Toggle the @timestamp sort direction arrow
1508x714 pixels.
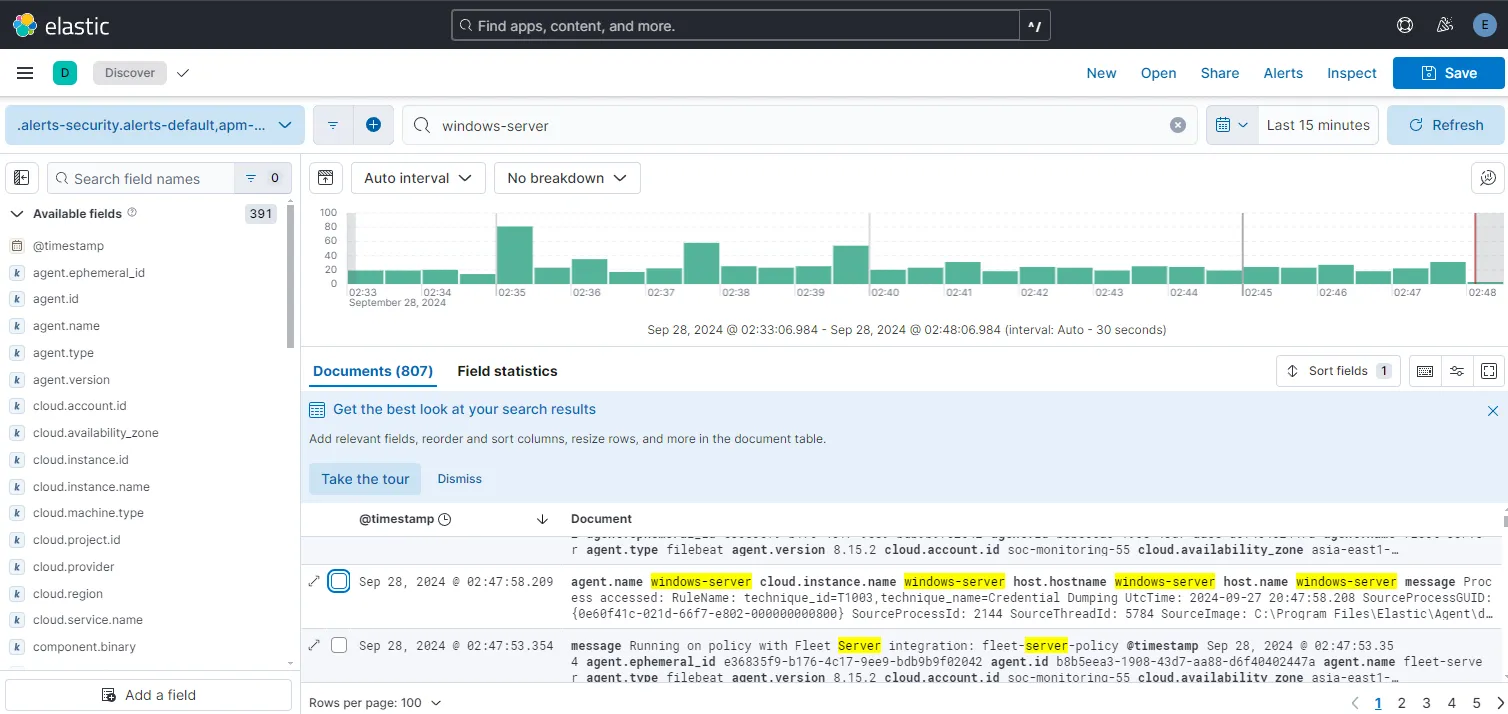[x=542, y=519]
